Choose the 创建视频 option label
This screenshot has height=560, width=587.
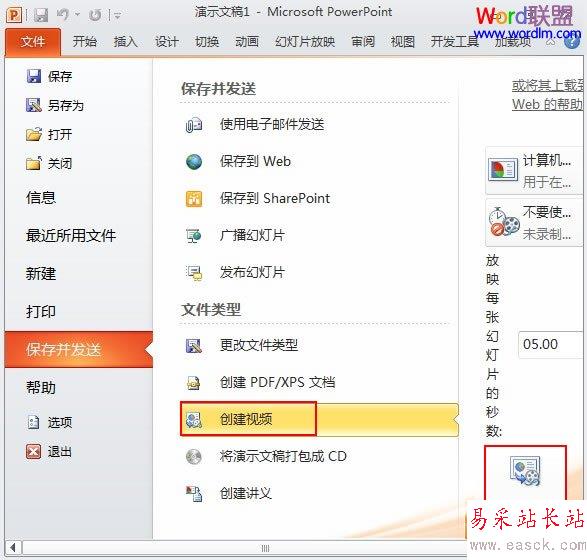point(246,419)
